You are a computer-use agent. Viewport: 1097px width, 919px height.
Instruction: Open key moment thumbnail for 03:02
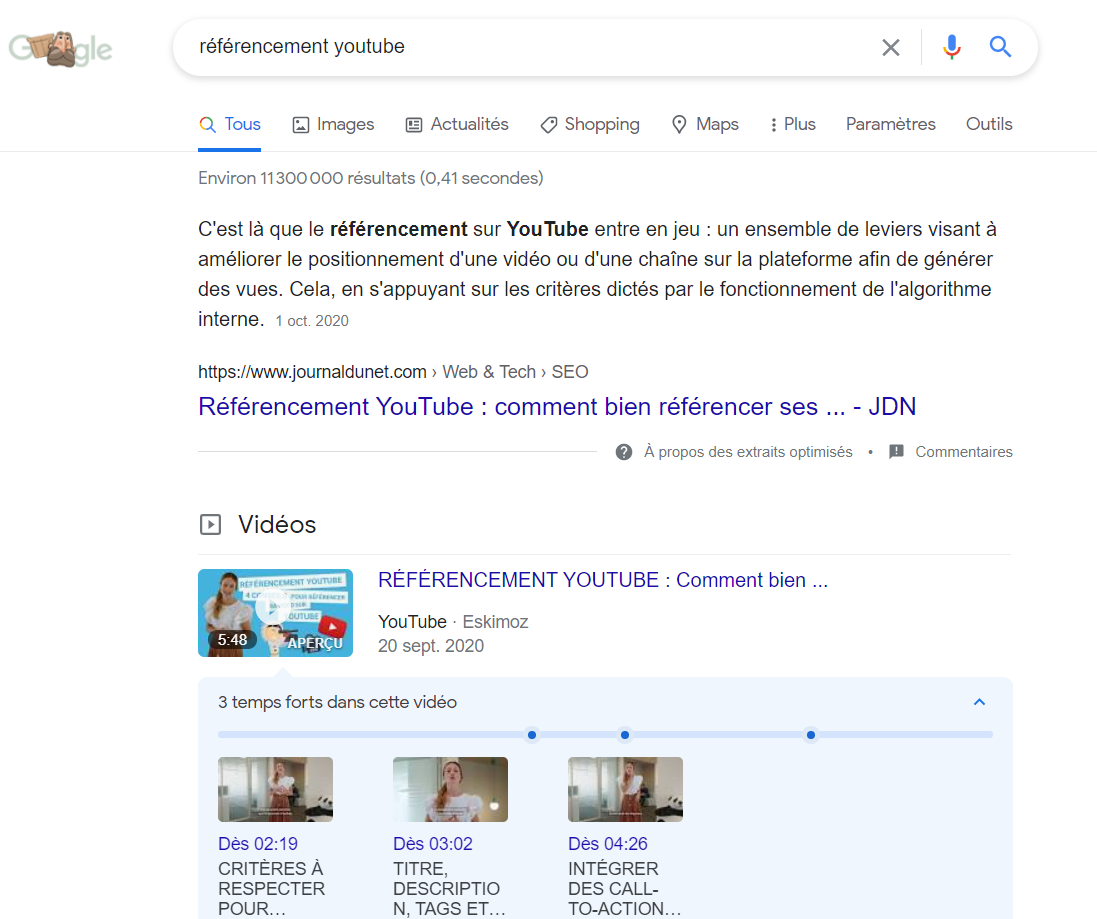(451, 789)
